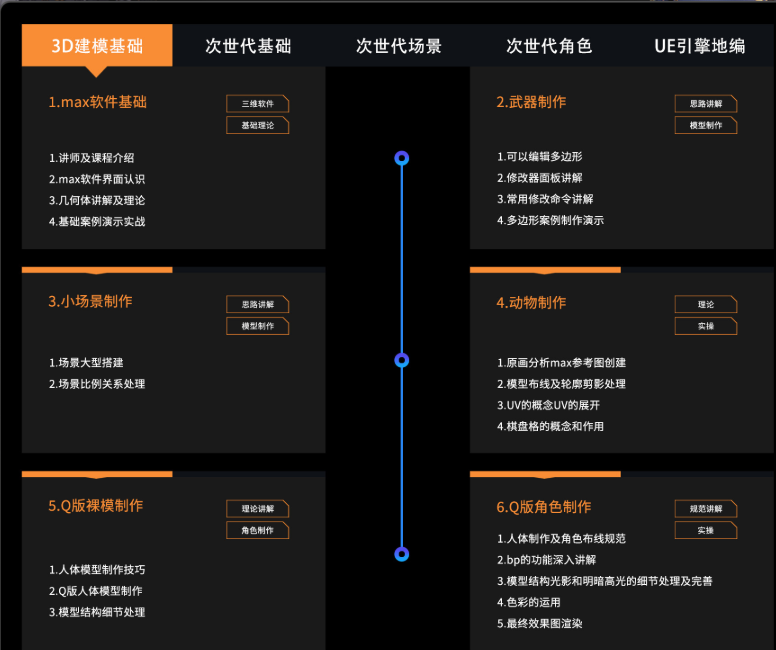
Task: Click the 三维软件 tag button
Action: pyautogui.click(x=257, y=103)
